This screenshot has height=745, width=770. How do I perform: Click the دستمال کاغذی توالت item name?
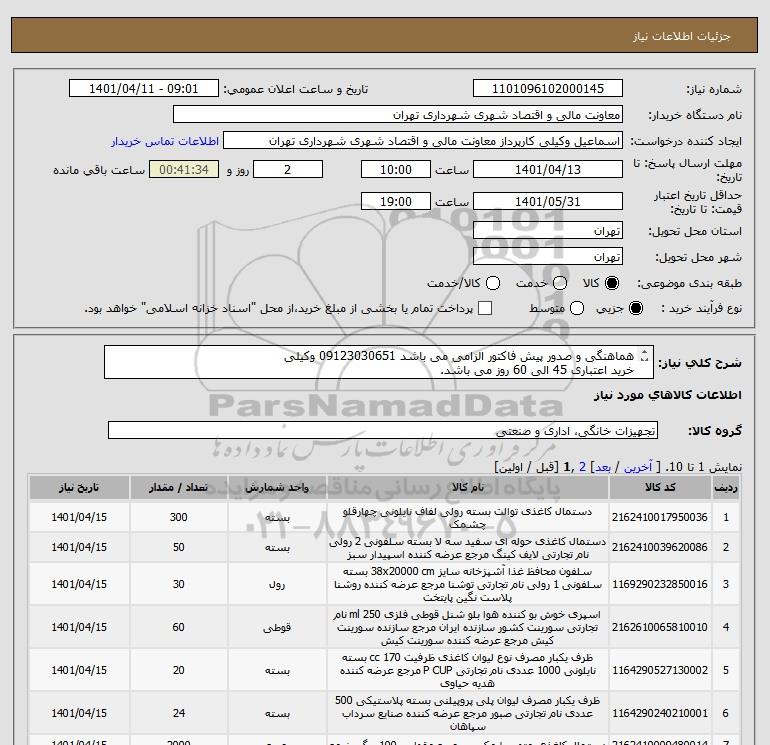point(468,518)
